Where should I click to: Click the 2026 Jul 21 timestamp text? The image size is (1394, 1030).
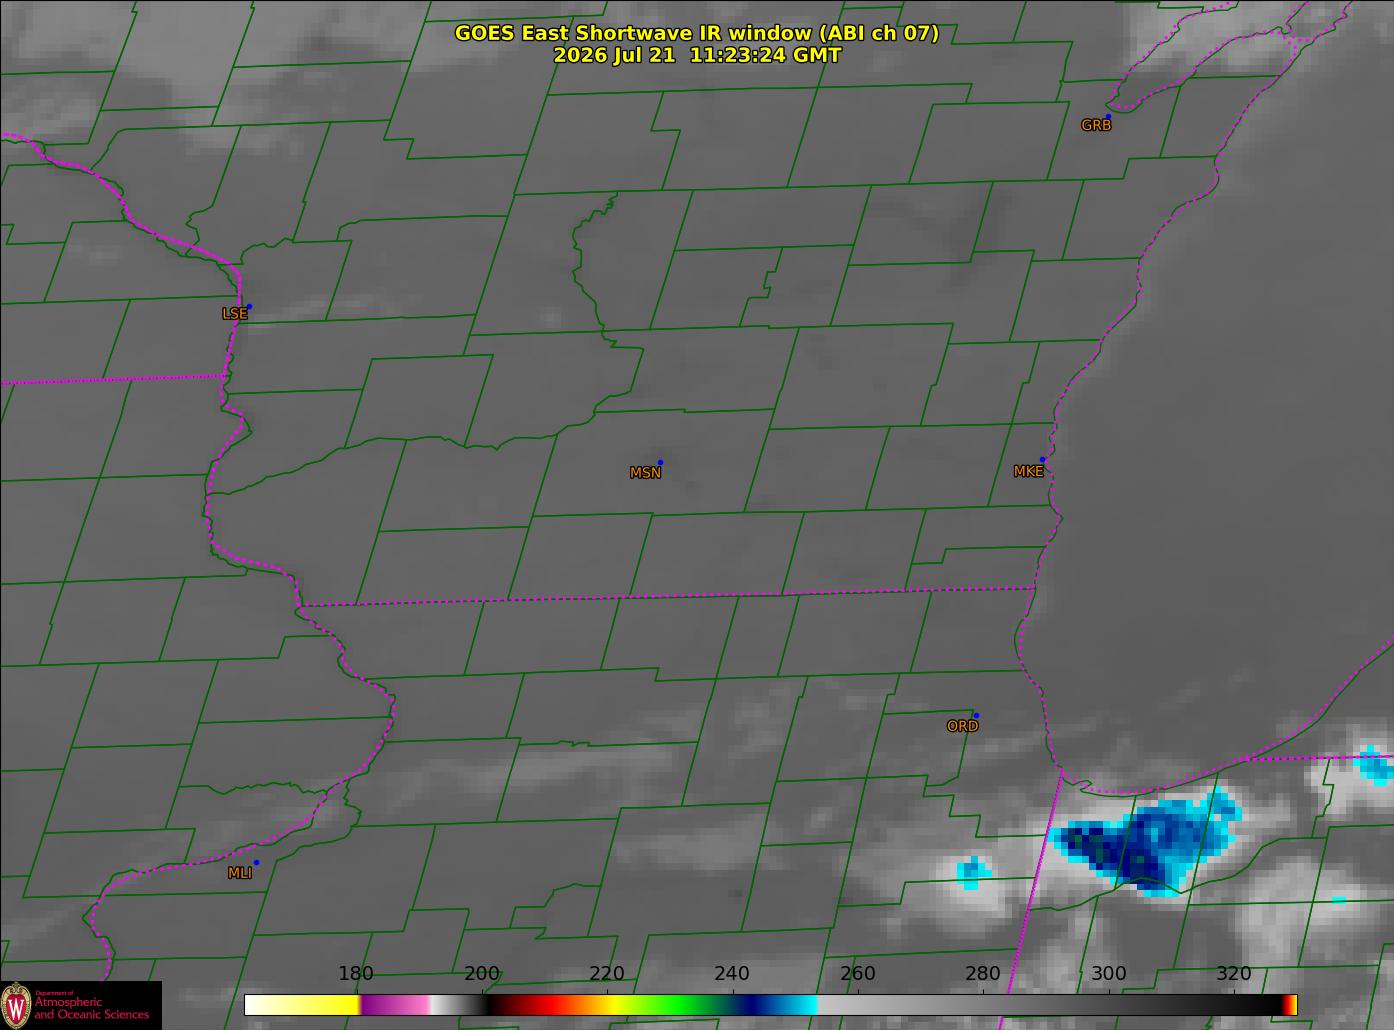(x=697, y=55)
